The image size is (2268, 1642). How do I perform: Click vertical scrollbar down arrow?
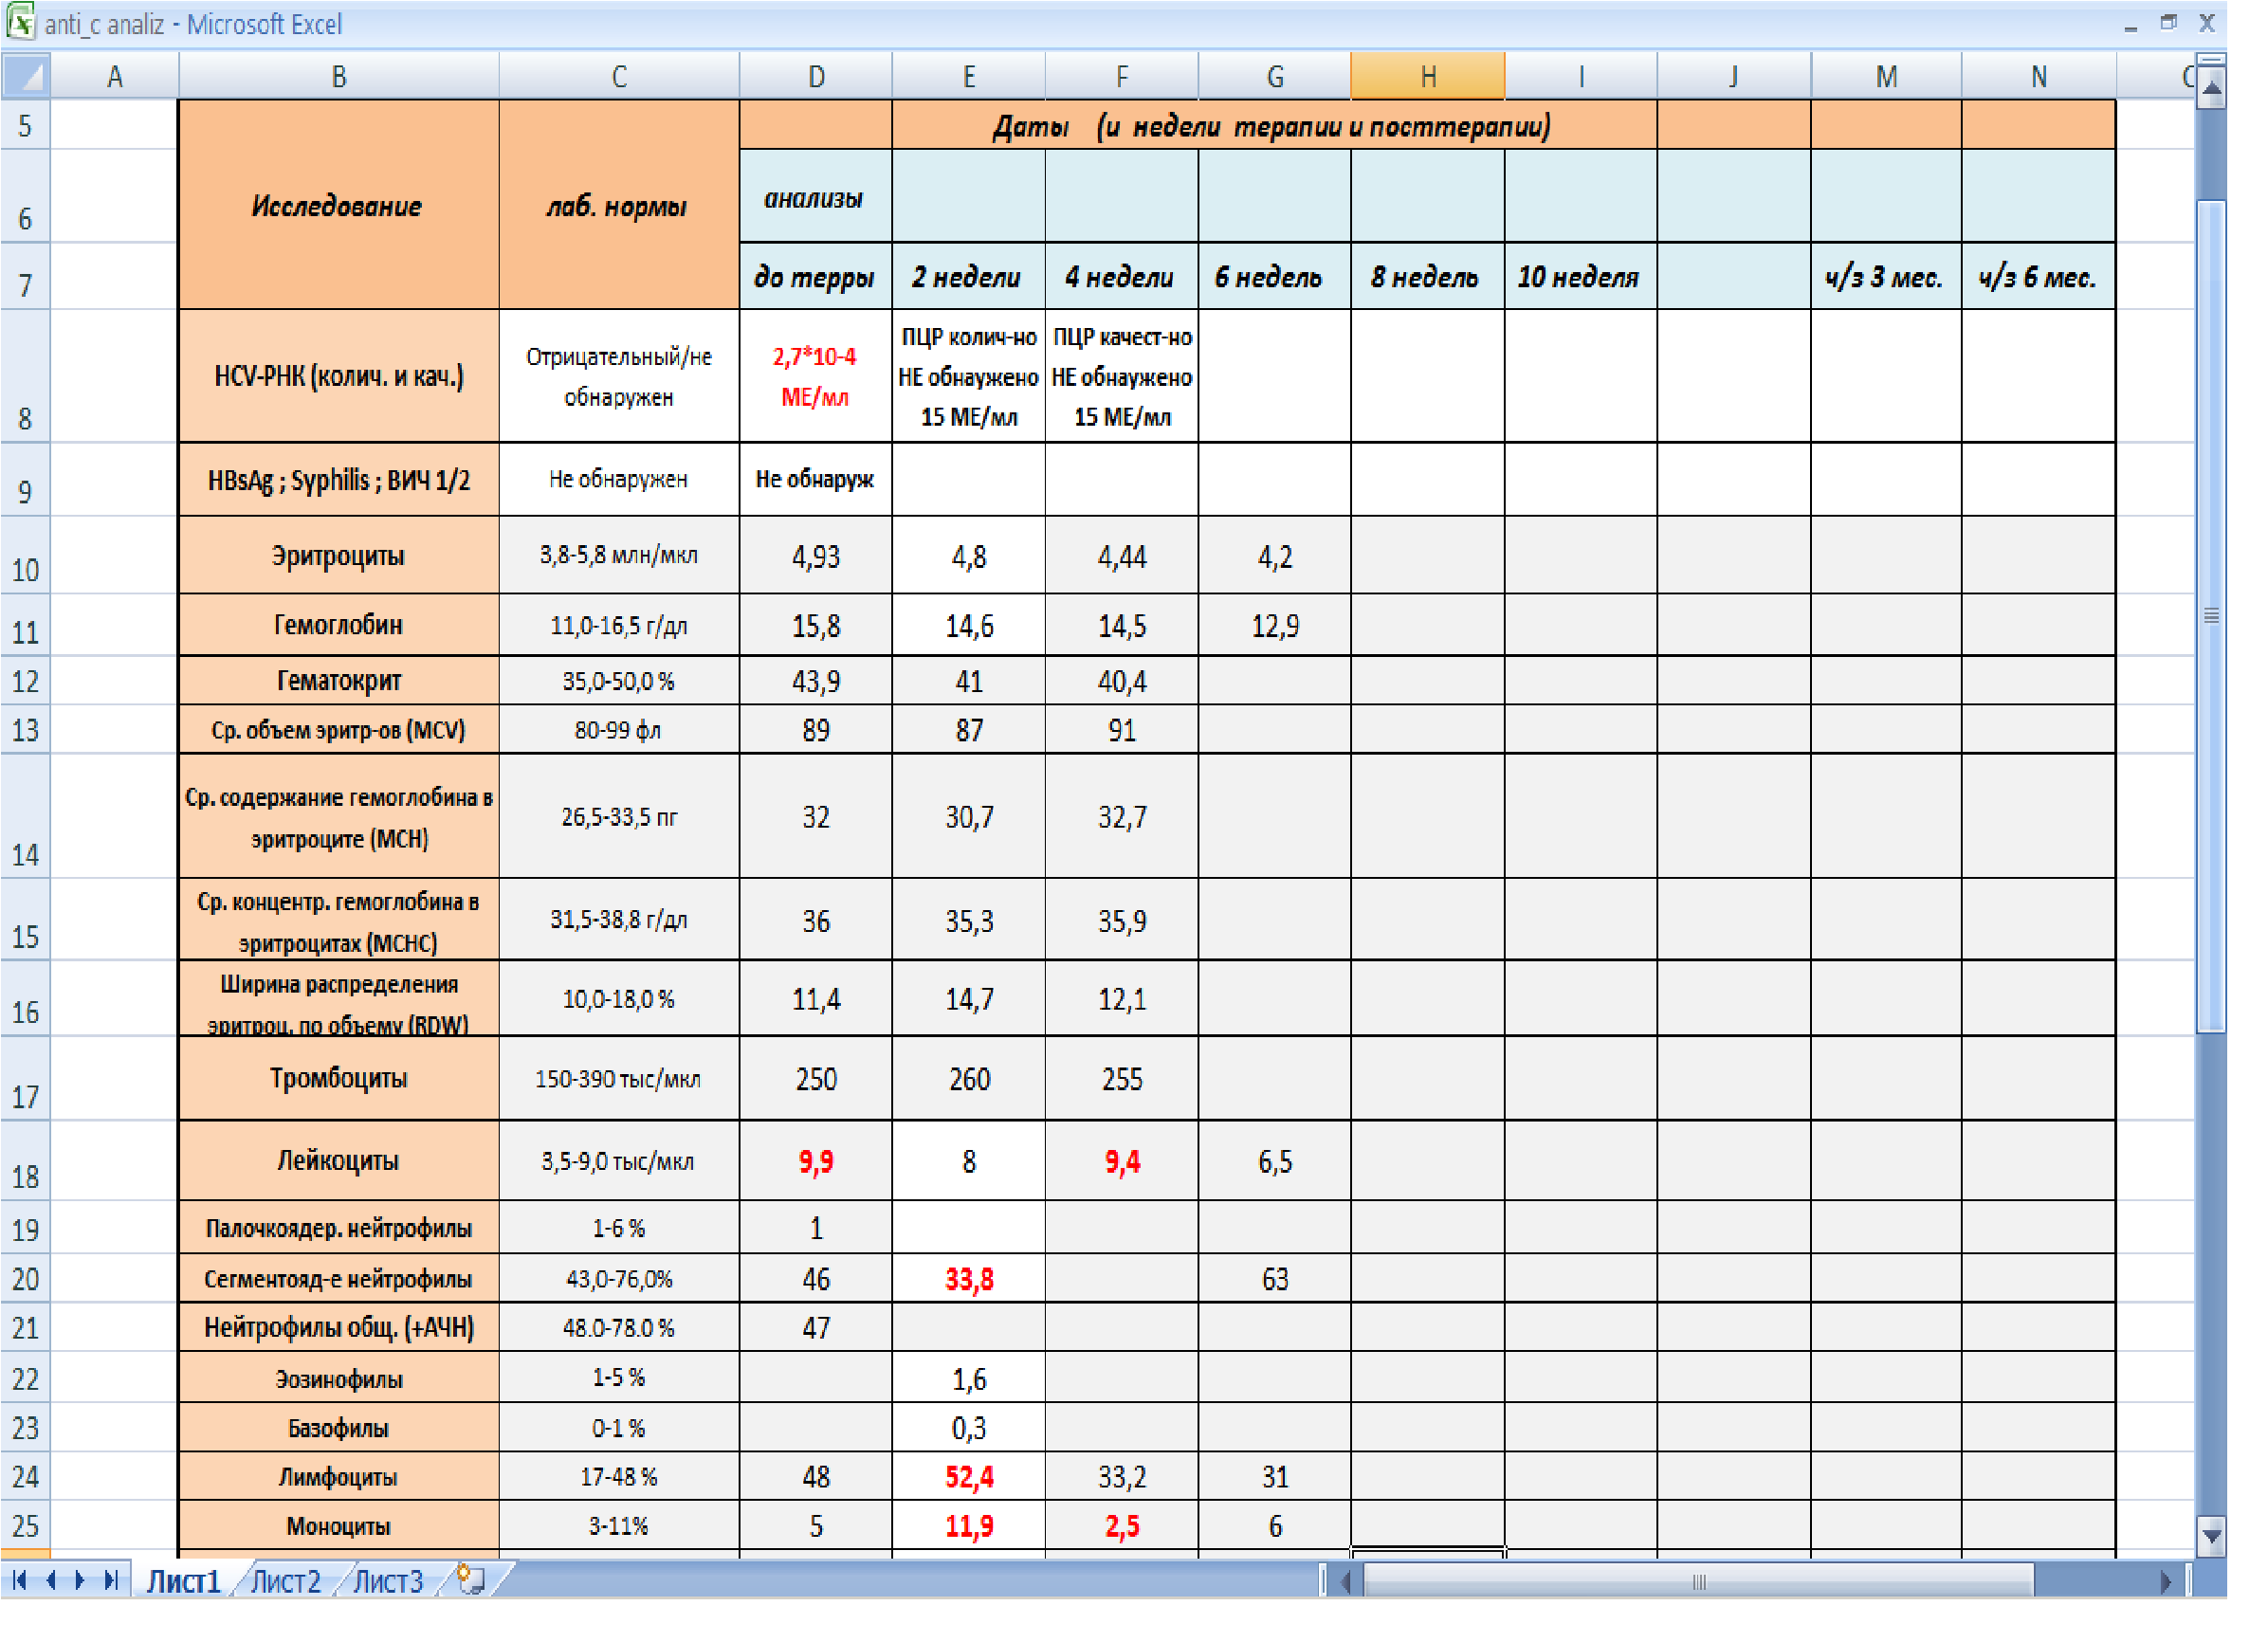click(x=2211, y=1535)
